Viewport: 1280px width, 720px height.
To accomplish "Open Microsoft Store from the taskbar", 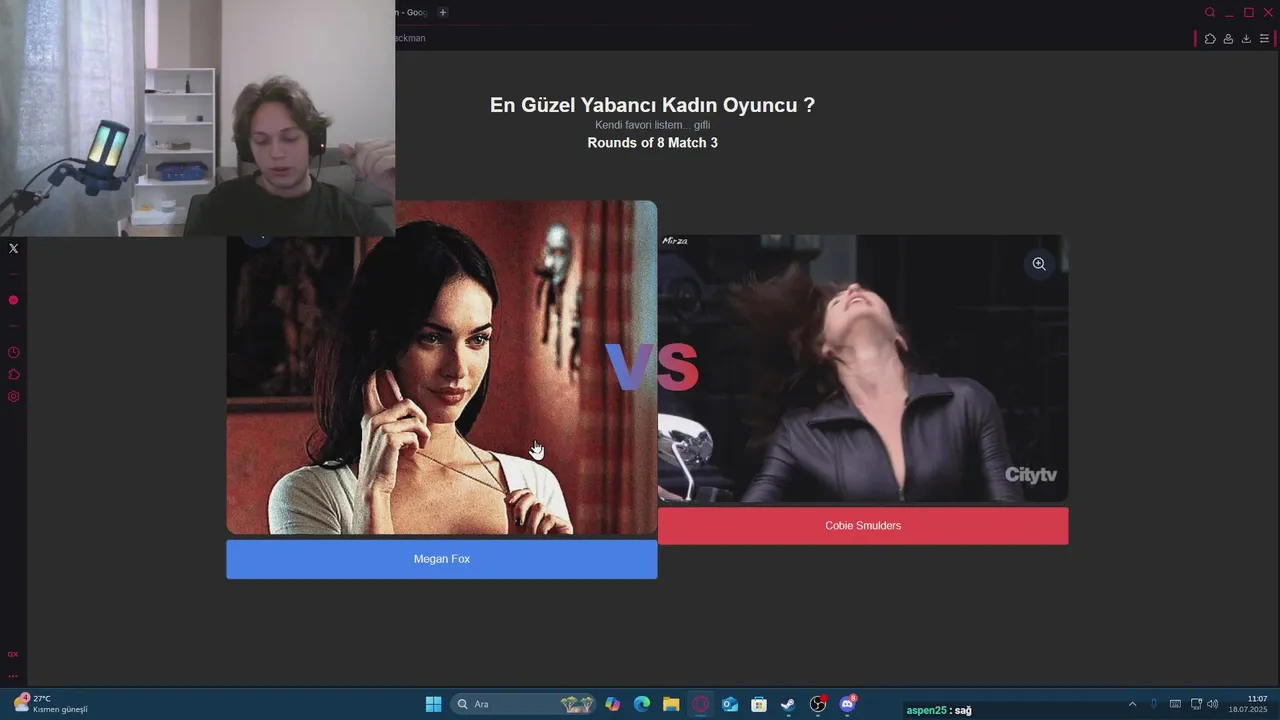I will point(759,704).
